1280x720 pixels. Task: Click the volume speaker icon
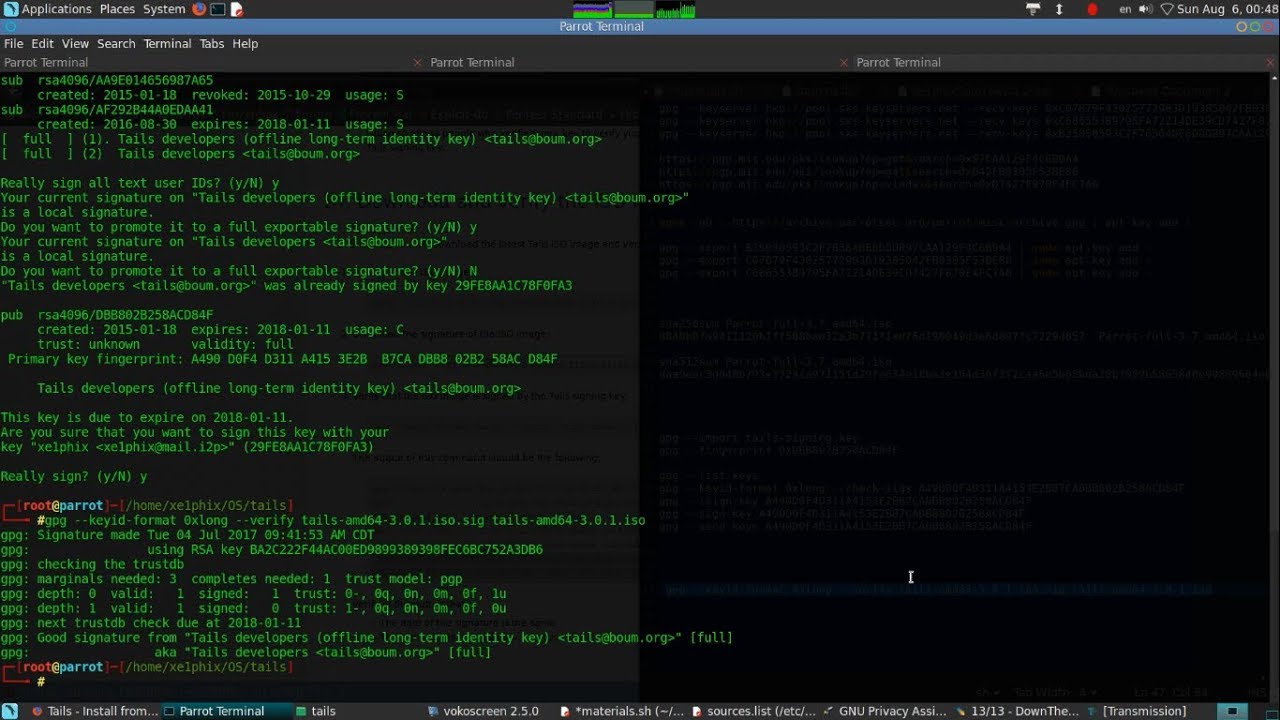point(1146,9)
